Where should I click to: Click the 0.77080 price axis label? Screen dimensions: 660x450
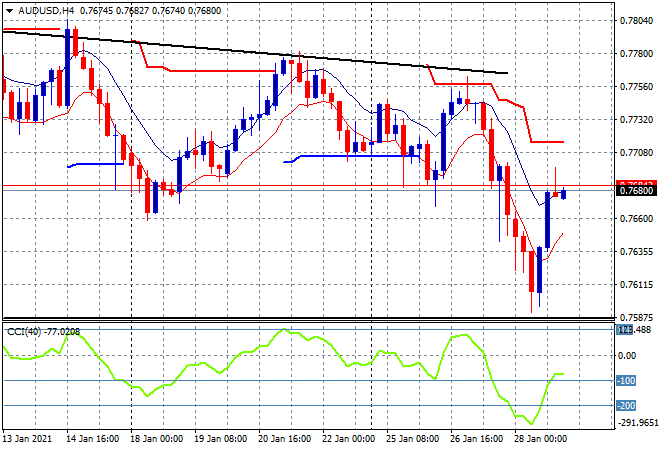pos(636,153)
